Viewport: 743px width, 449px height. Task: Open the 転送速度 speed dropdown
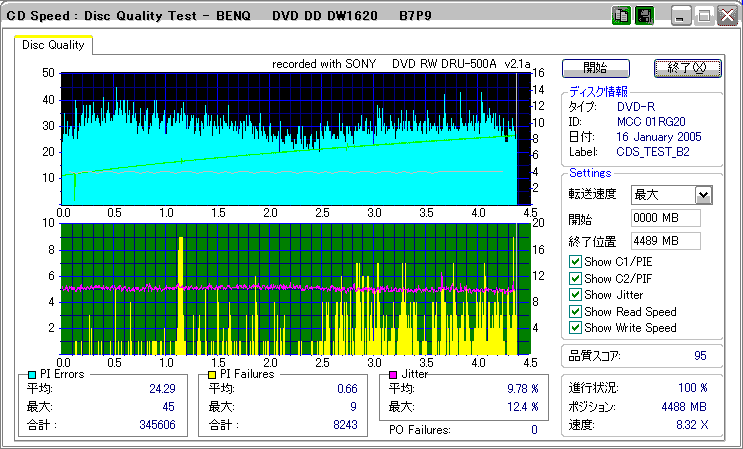point(703,194)
